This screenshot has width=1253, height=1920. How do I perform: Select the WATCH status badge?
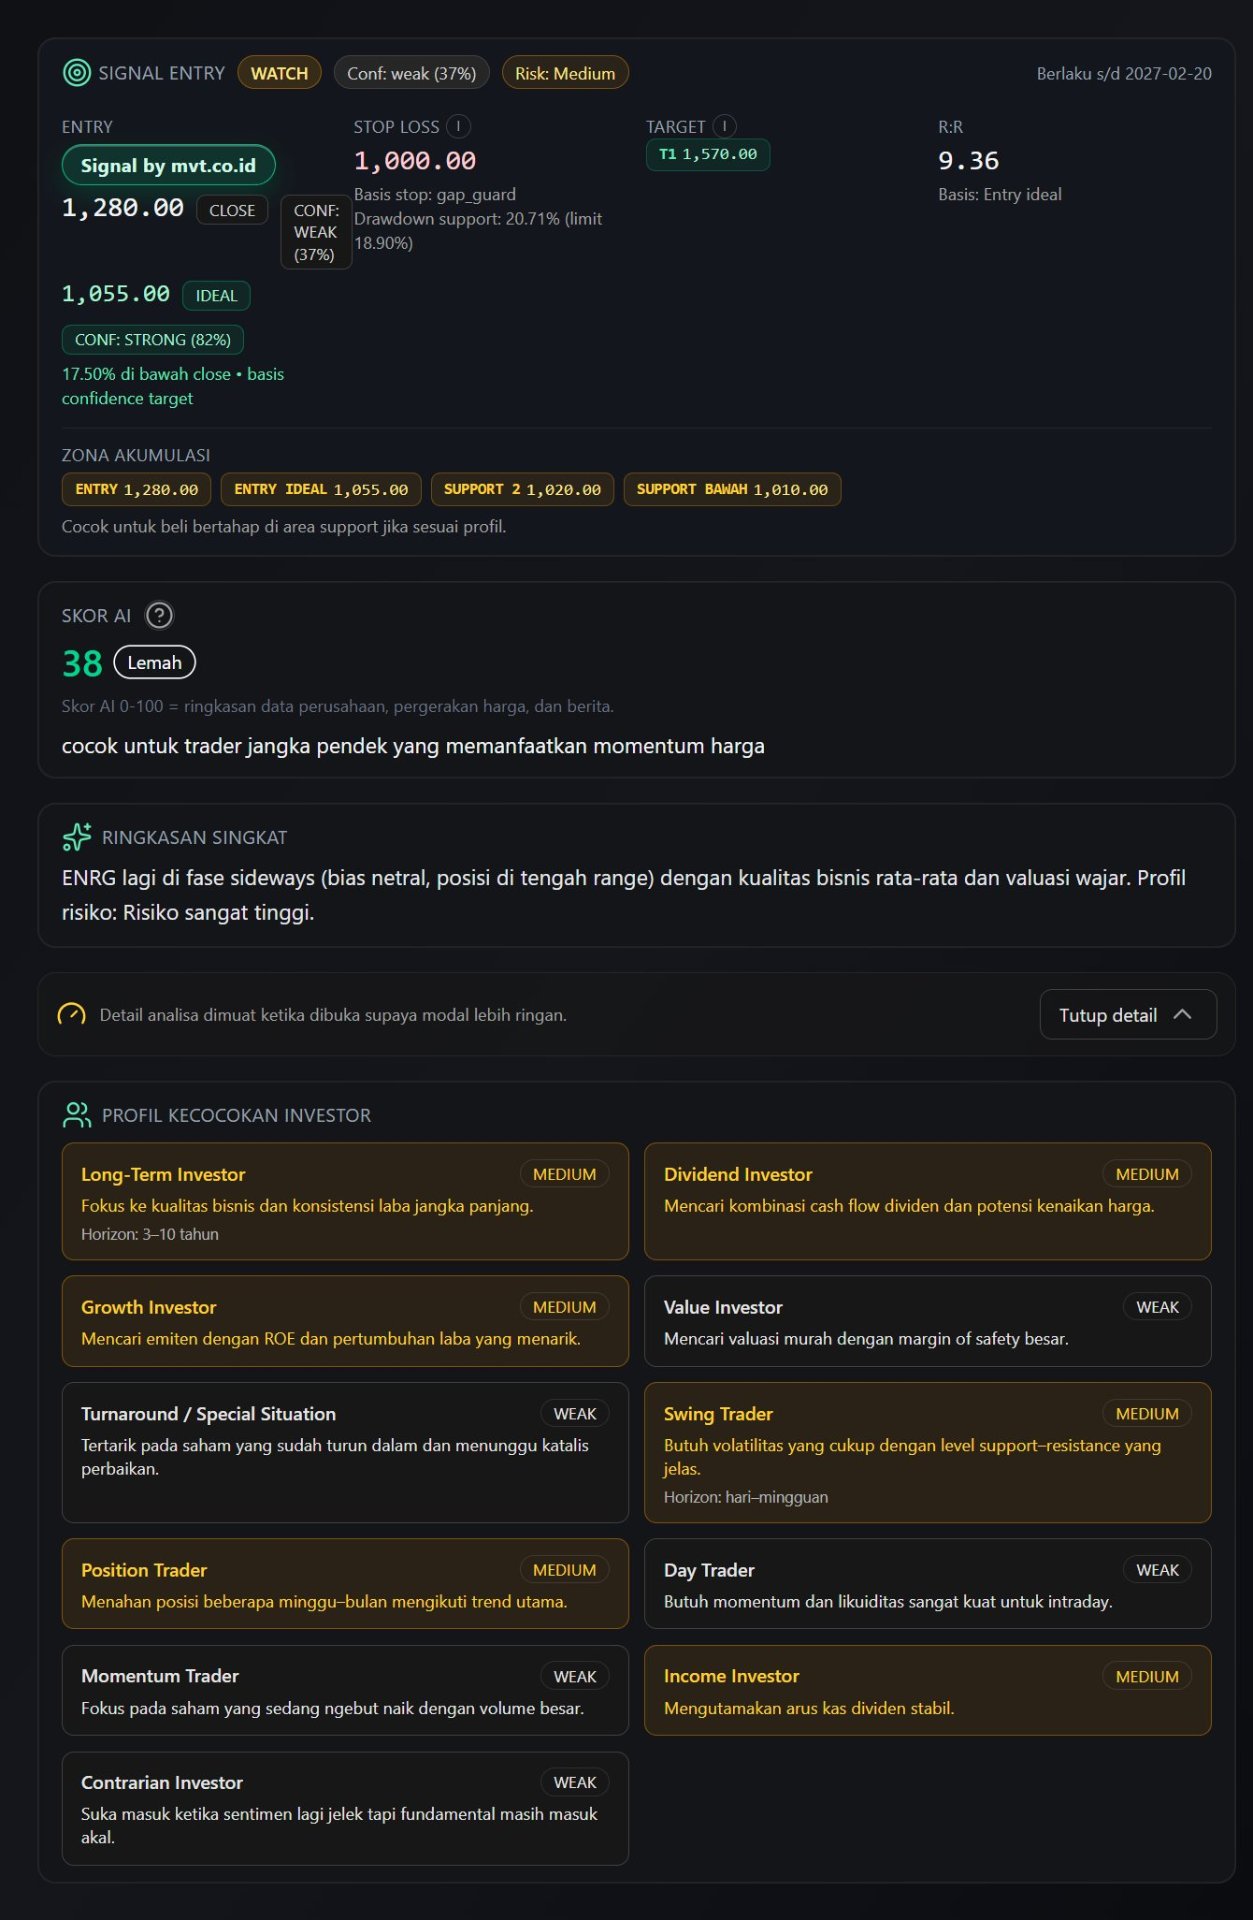click(x=279, y=73)
